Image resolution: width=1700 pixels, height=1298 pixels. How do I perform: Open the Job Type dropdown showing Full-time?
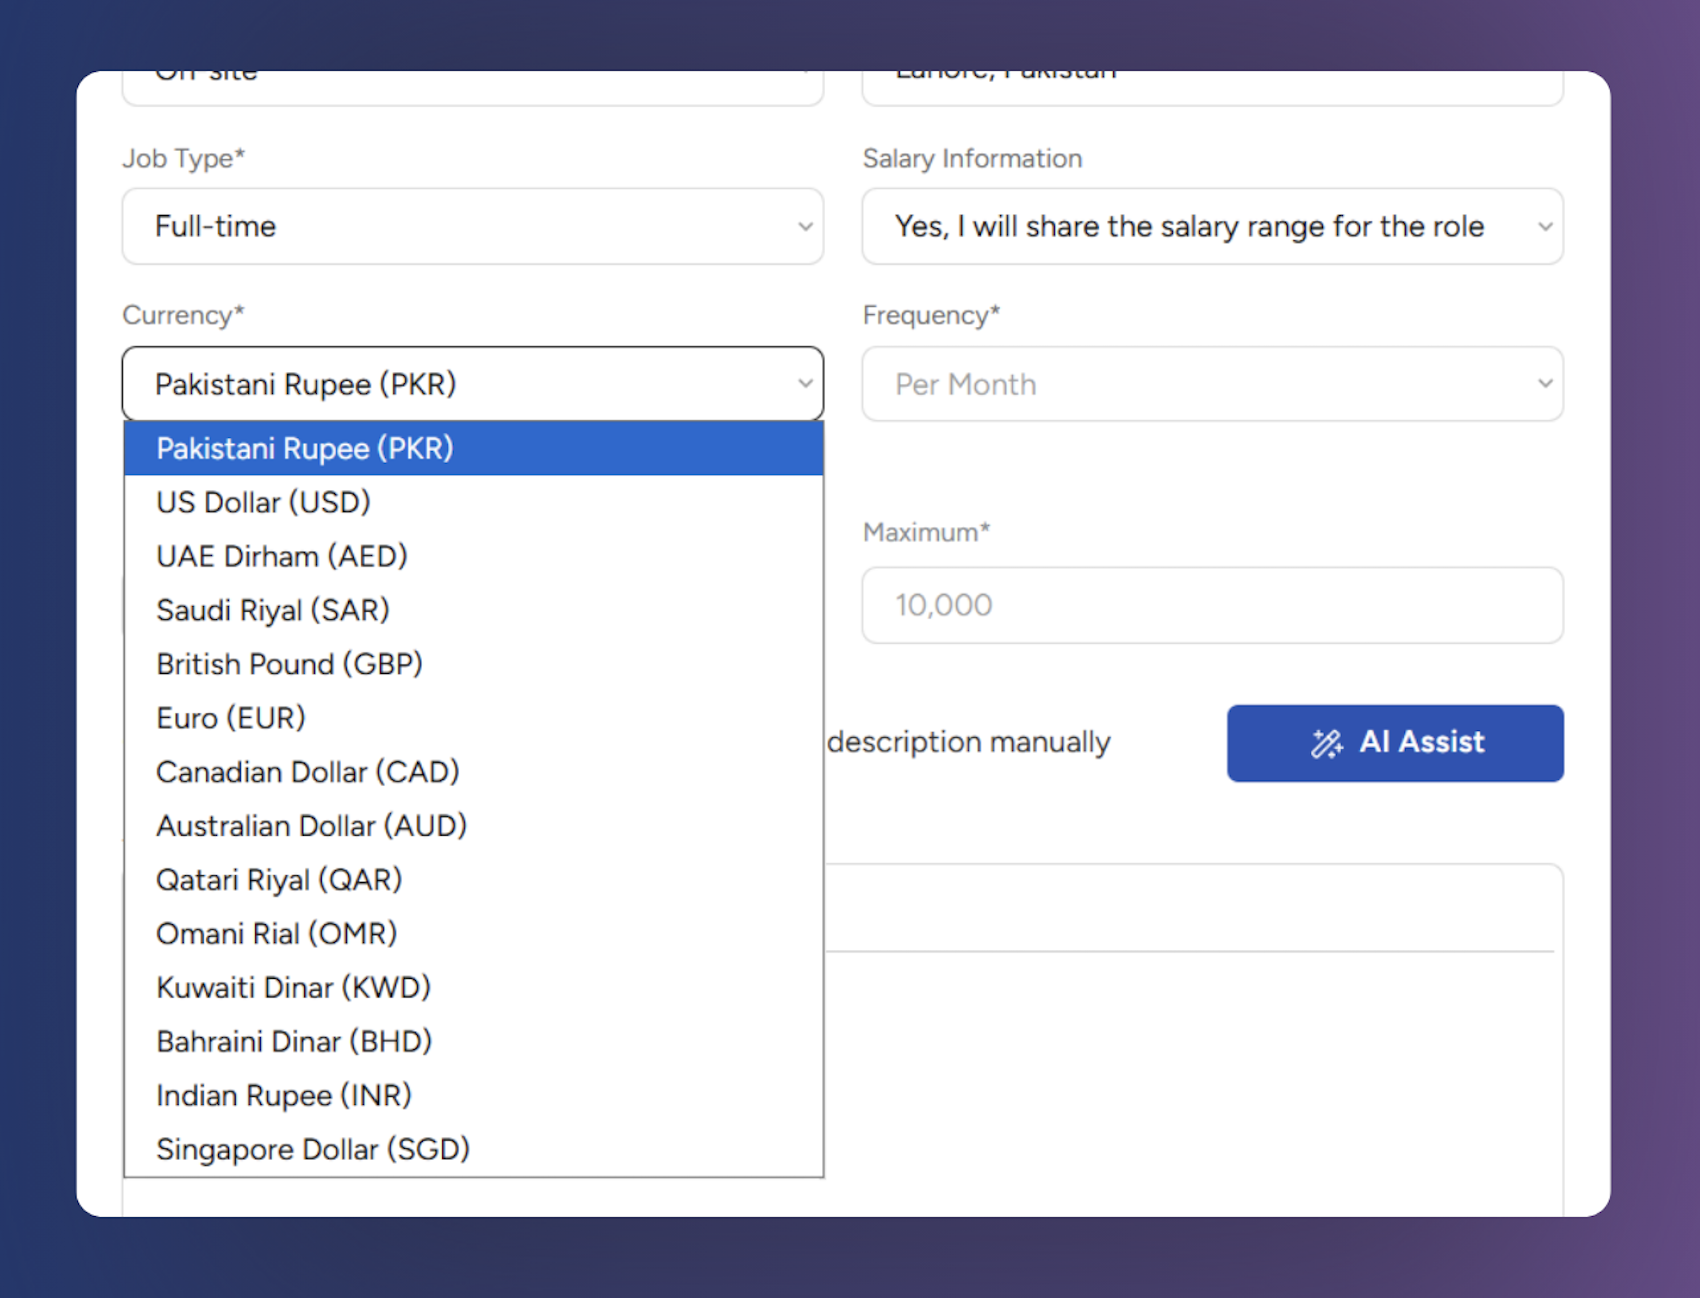point(473,226)
